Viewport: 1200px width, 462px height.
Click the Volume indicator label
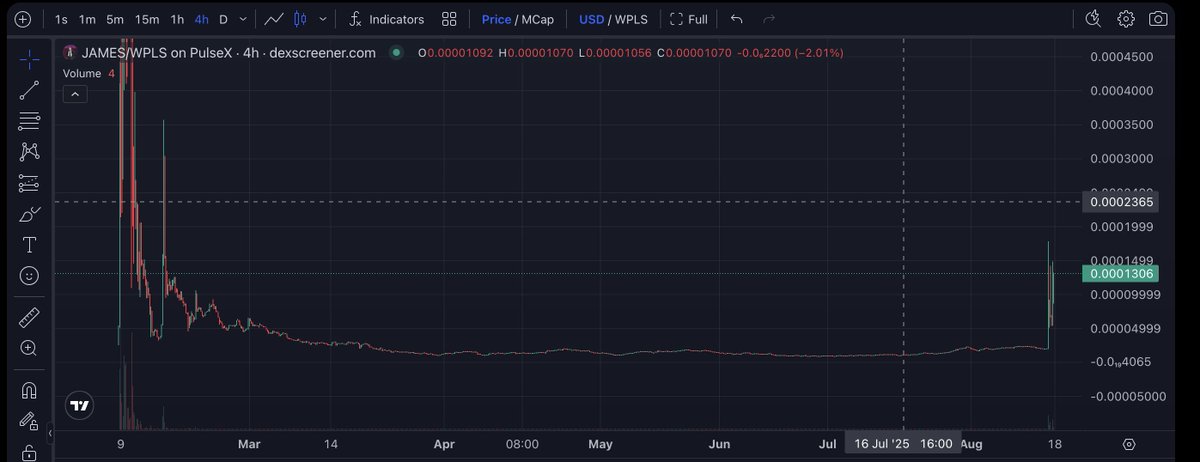[x=82, y=73]
